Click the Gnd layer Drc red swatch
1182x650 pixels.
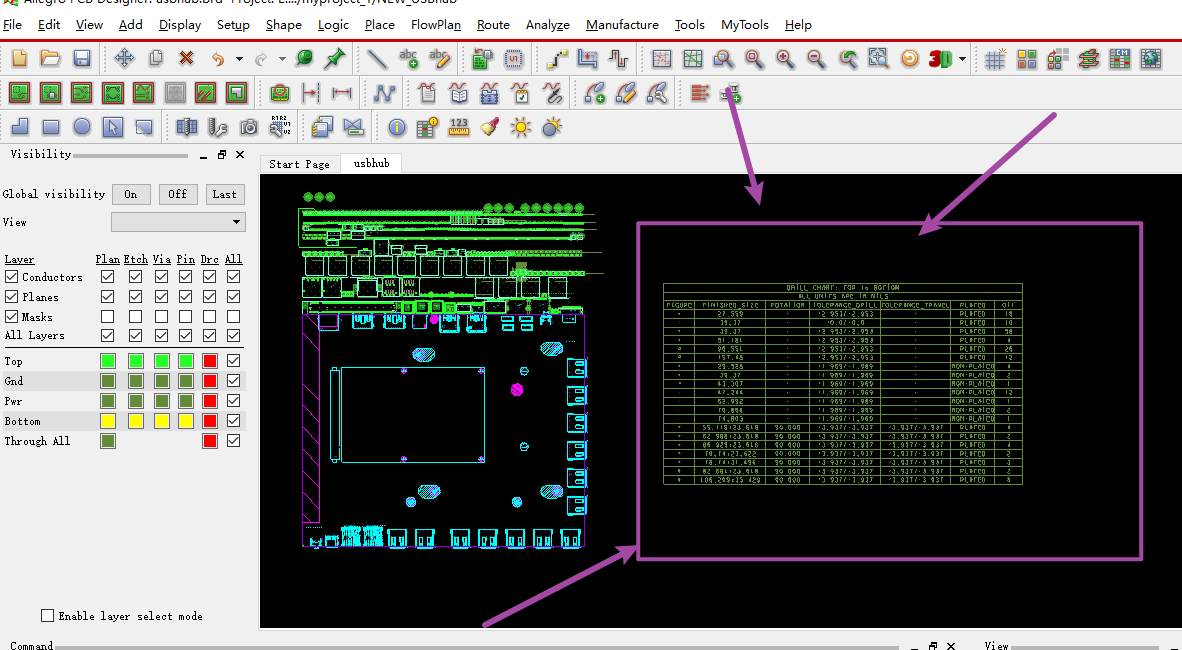pos(210,381)
